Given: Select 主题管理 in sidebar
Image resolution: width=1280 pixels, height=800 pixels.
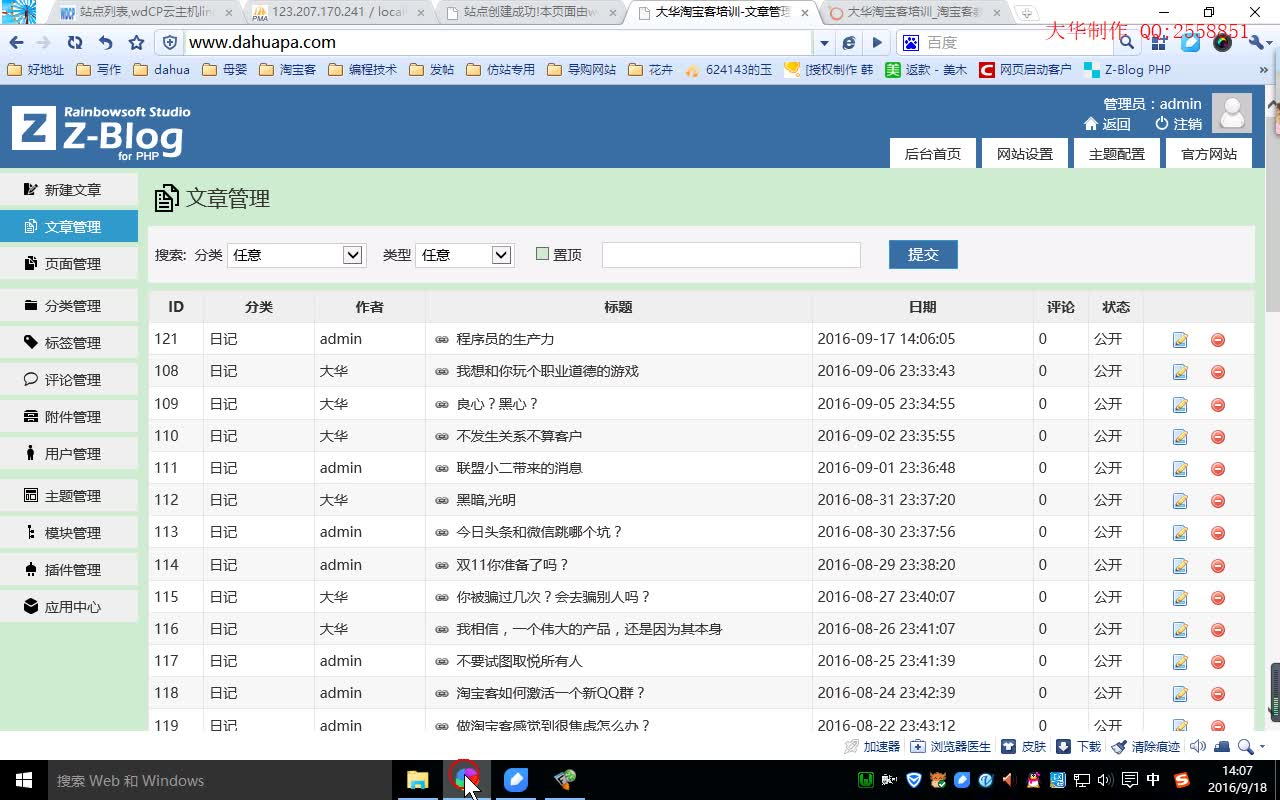Looking at the screenshot, I should click(69, 496).
